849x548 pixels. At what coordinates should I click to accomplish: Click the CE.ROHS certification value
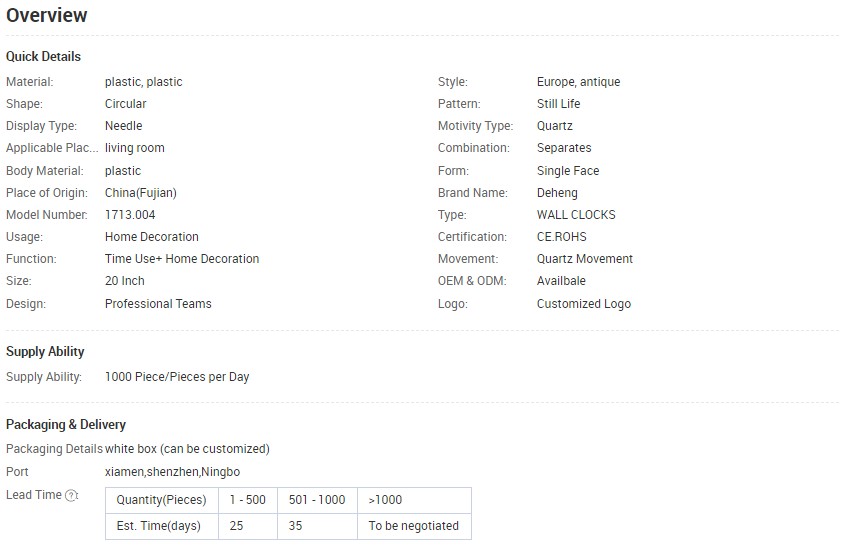(x=561, y=237)
